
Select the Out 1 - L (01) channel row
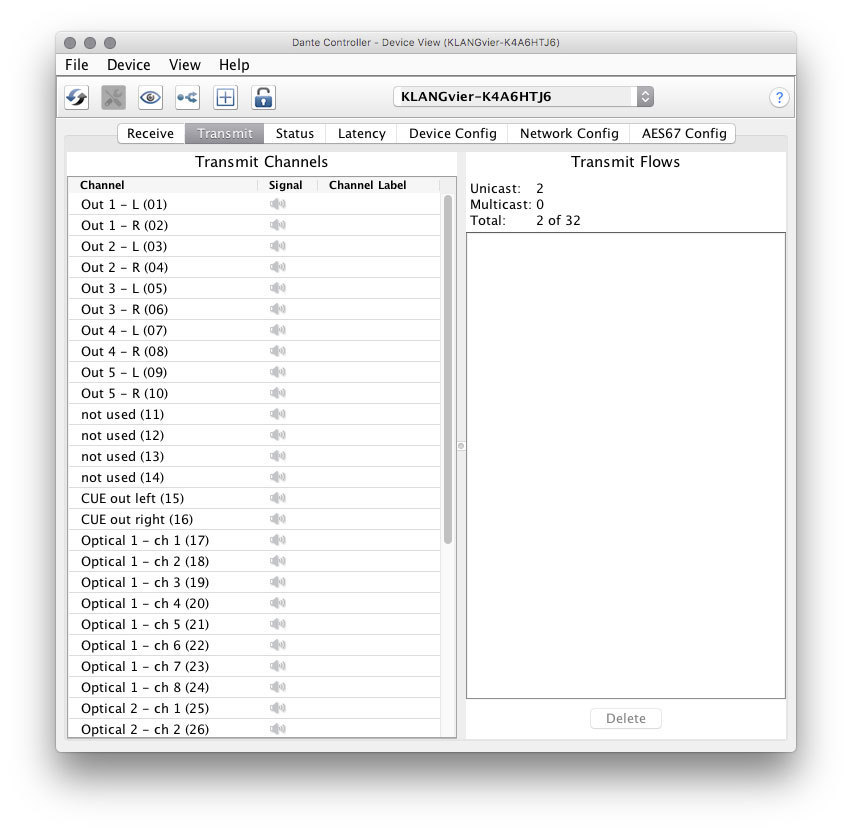pyautogui.click(x=254, y=204)
